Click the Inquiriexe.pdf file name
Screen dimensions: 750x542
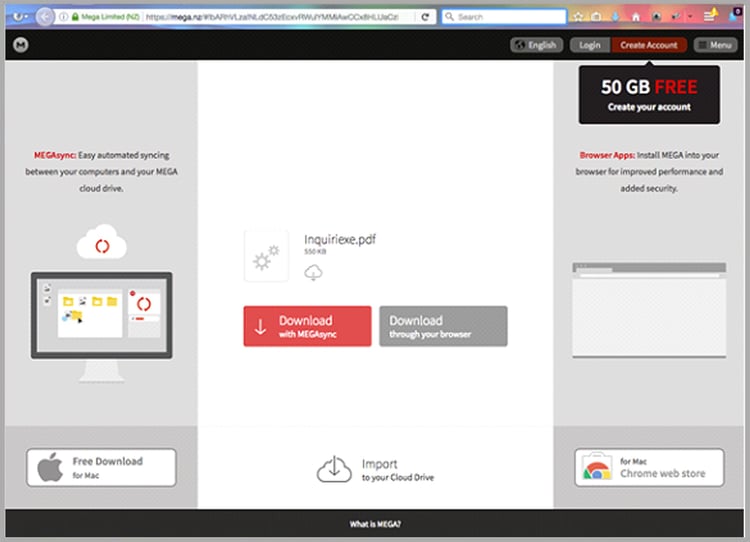[340, 239]
